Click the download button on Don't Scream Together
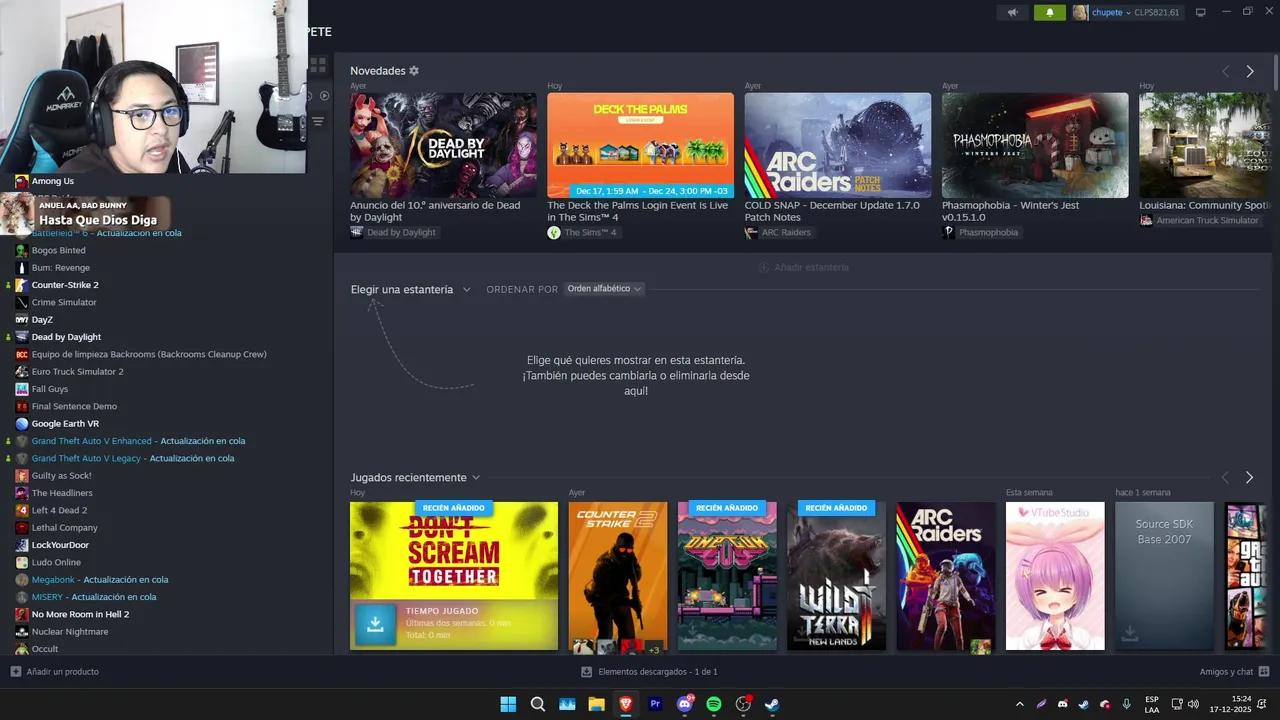 coord(375,623)
